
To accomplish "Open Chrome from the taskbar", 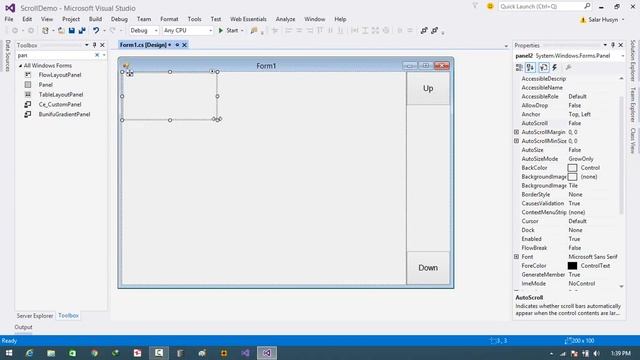I will coord(94,353).
